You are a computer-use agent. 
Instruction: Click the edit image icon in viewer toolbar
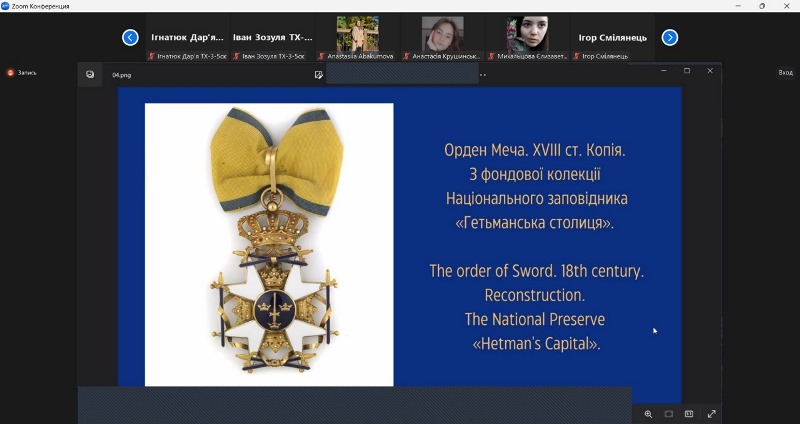click(x=319, y=75)
